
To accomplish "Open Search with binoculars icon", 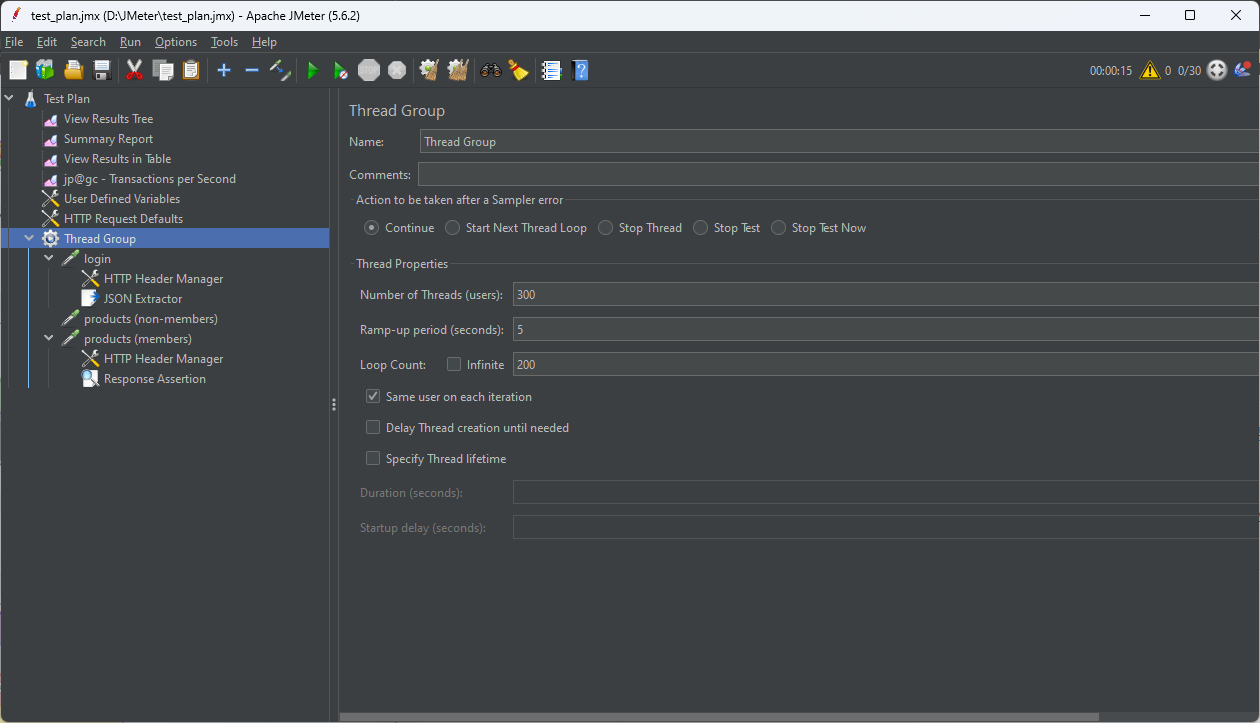I will pyautogui.click(x=491, y=70).
